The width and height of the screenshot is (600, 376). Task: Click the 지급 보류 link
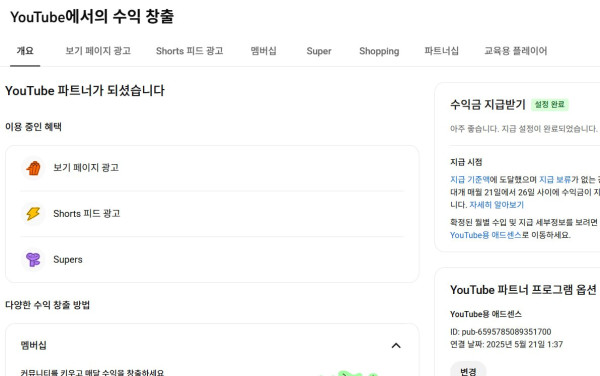click(555, 179)
